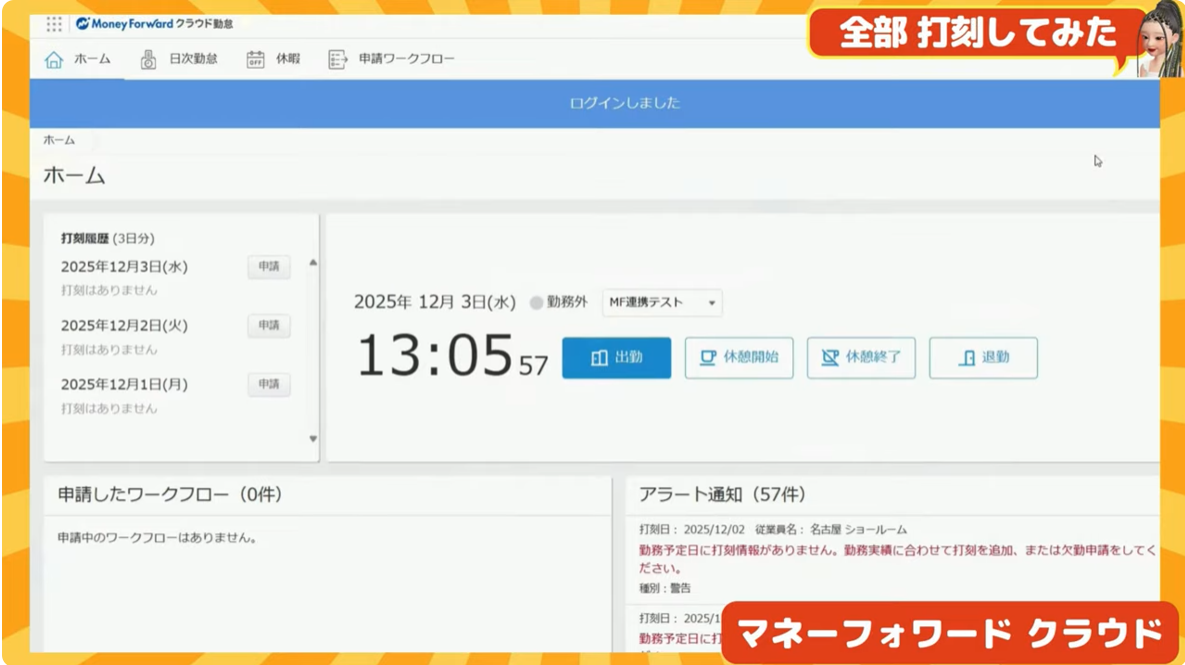Screen dimensions: 1185x665
Task: Click 申請 for 2025年12月1日(月)
Action: pyautogui.click(x=269, y=385)
